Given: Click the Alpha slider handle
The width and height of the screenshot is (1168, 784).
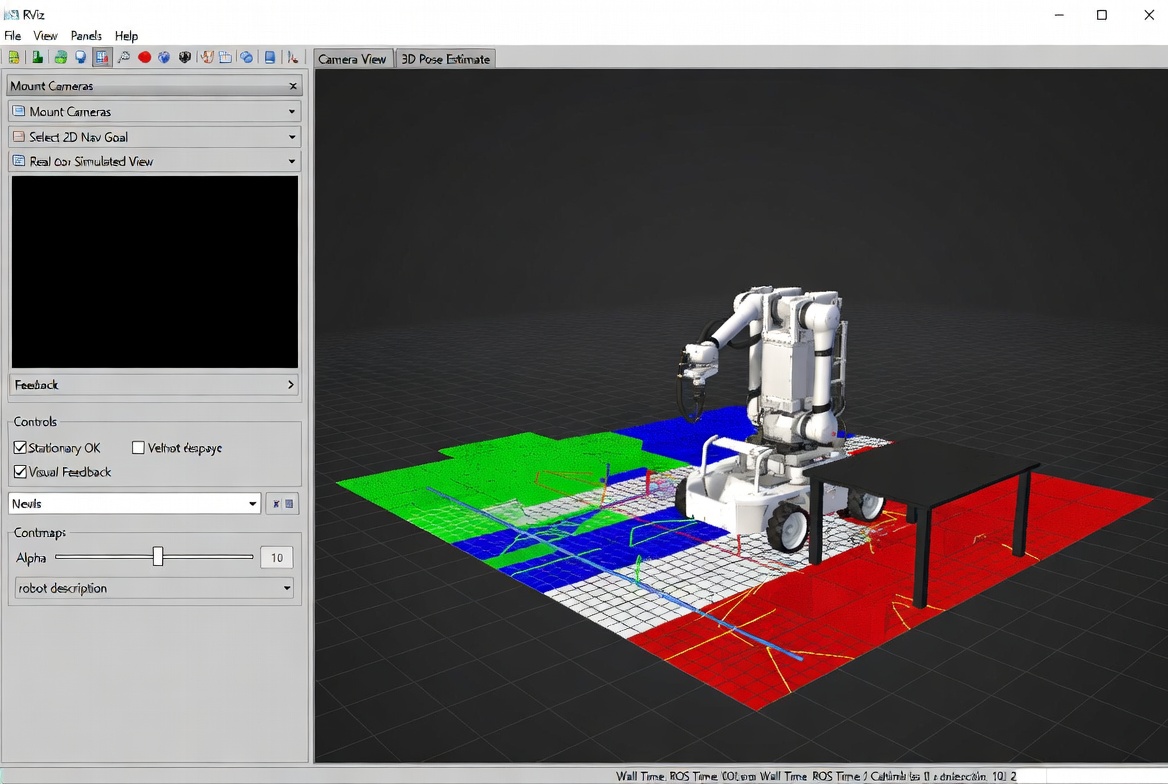Looking at the screenshot, I should coord(158,557).
